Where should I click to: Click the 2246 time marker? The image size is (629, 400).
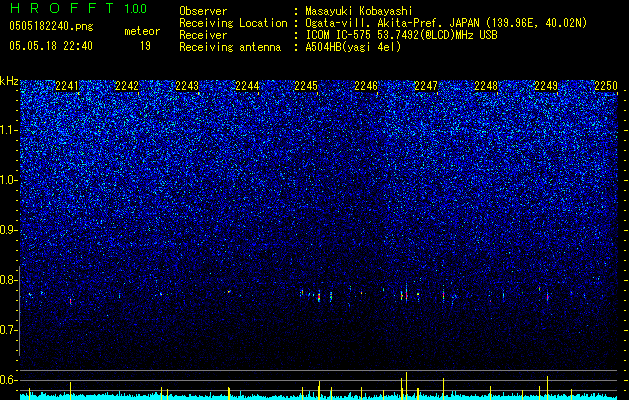366,86
